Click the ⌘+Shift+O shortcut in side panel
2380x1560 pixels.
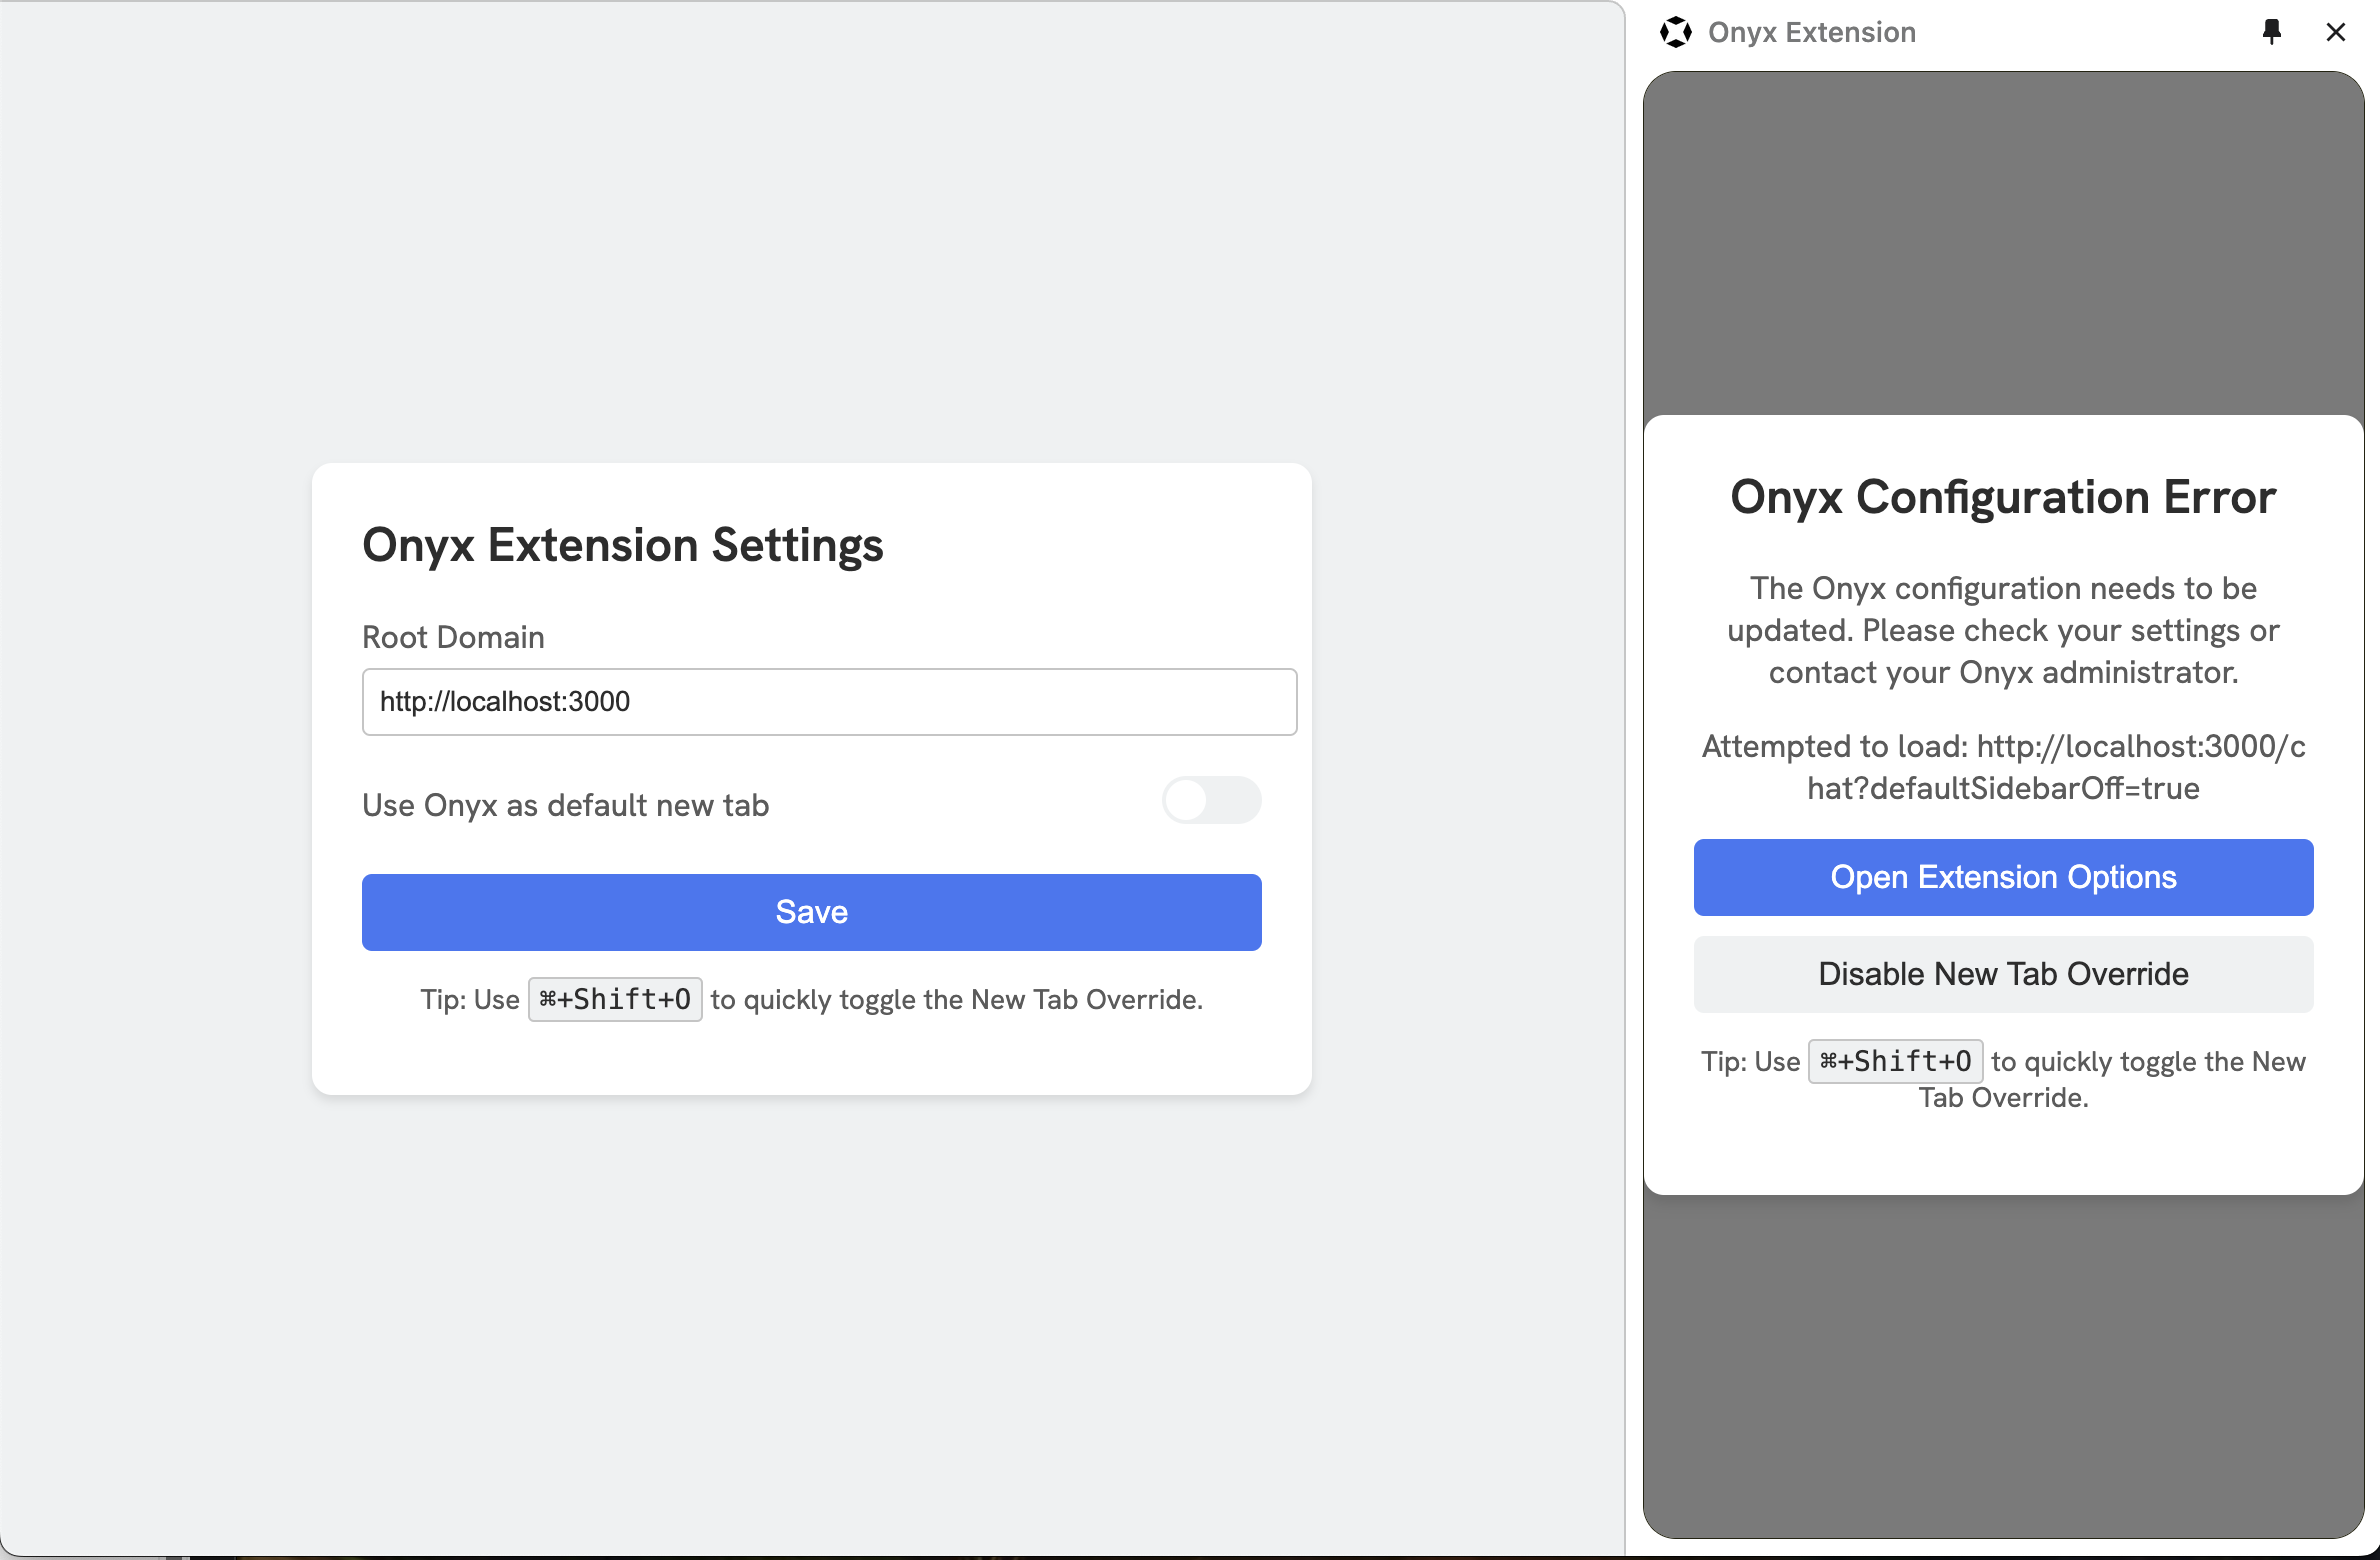[1895, 1061]
